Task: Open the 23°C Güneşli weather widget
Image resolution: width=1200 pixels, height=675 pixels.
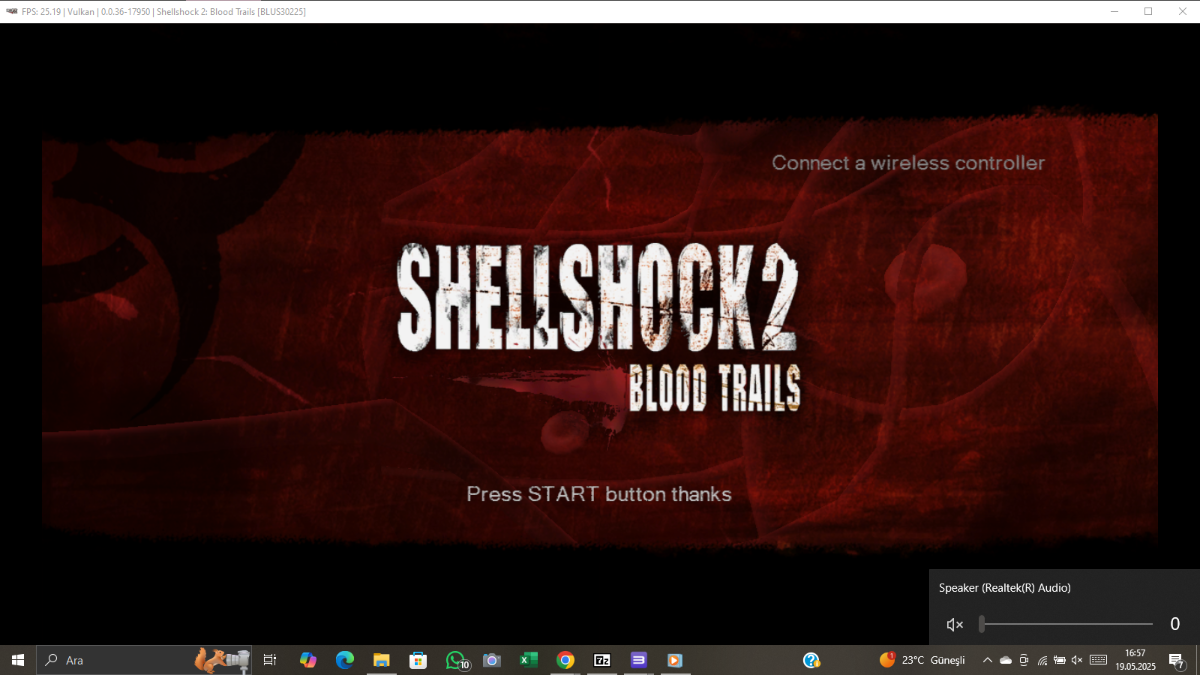Action: tap(922, 660)
